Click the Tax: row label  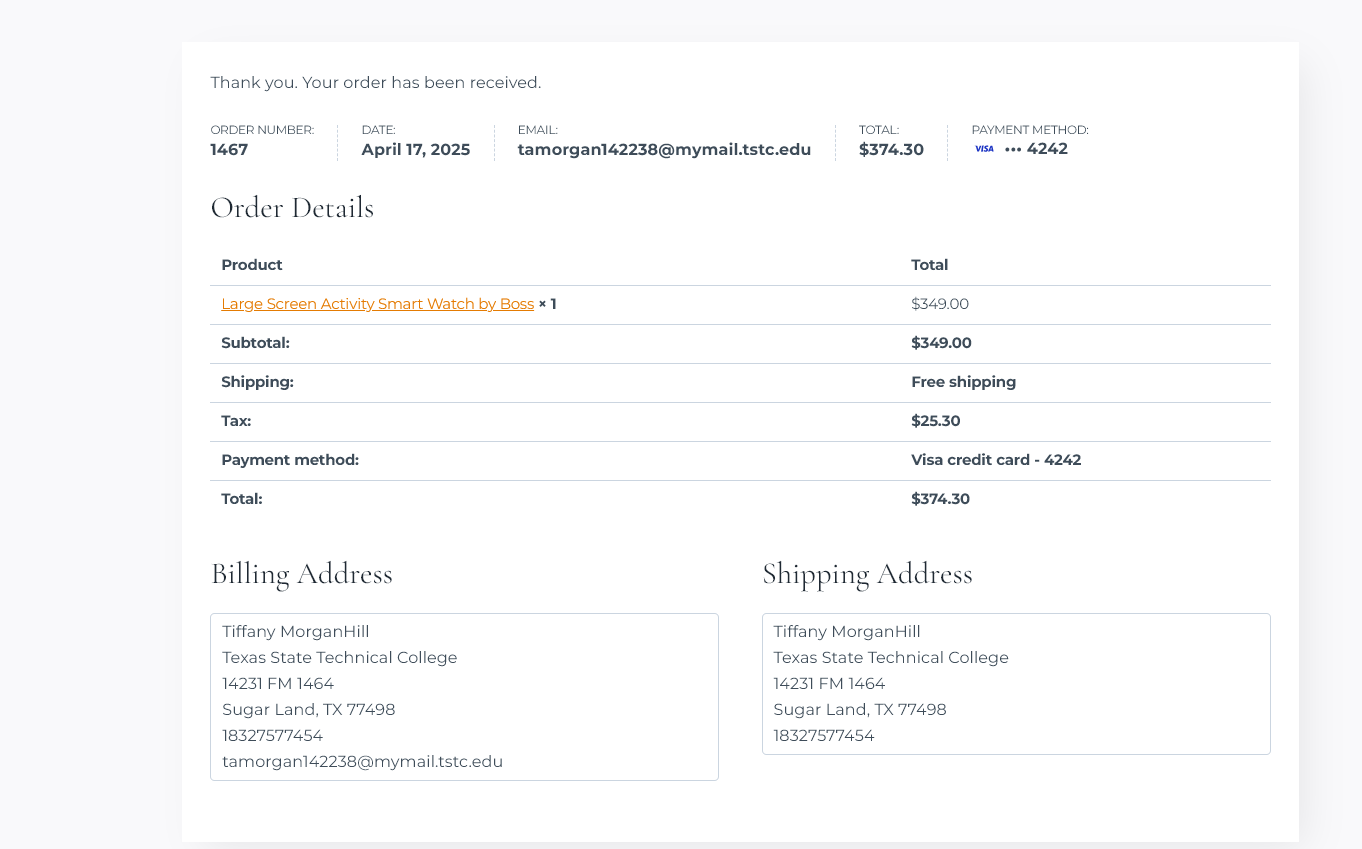236,421
